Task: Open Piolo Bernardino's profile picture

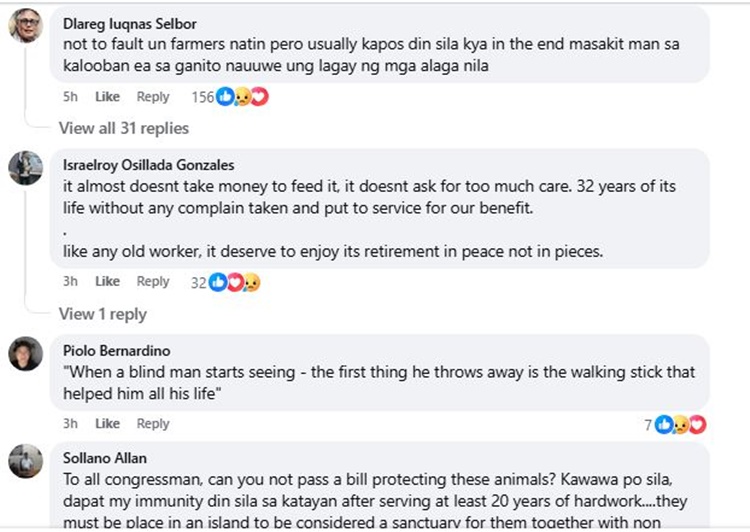Action: pos(25,353)
